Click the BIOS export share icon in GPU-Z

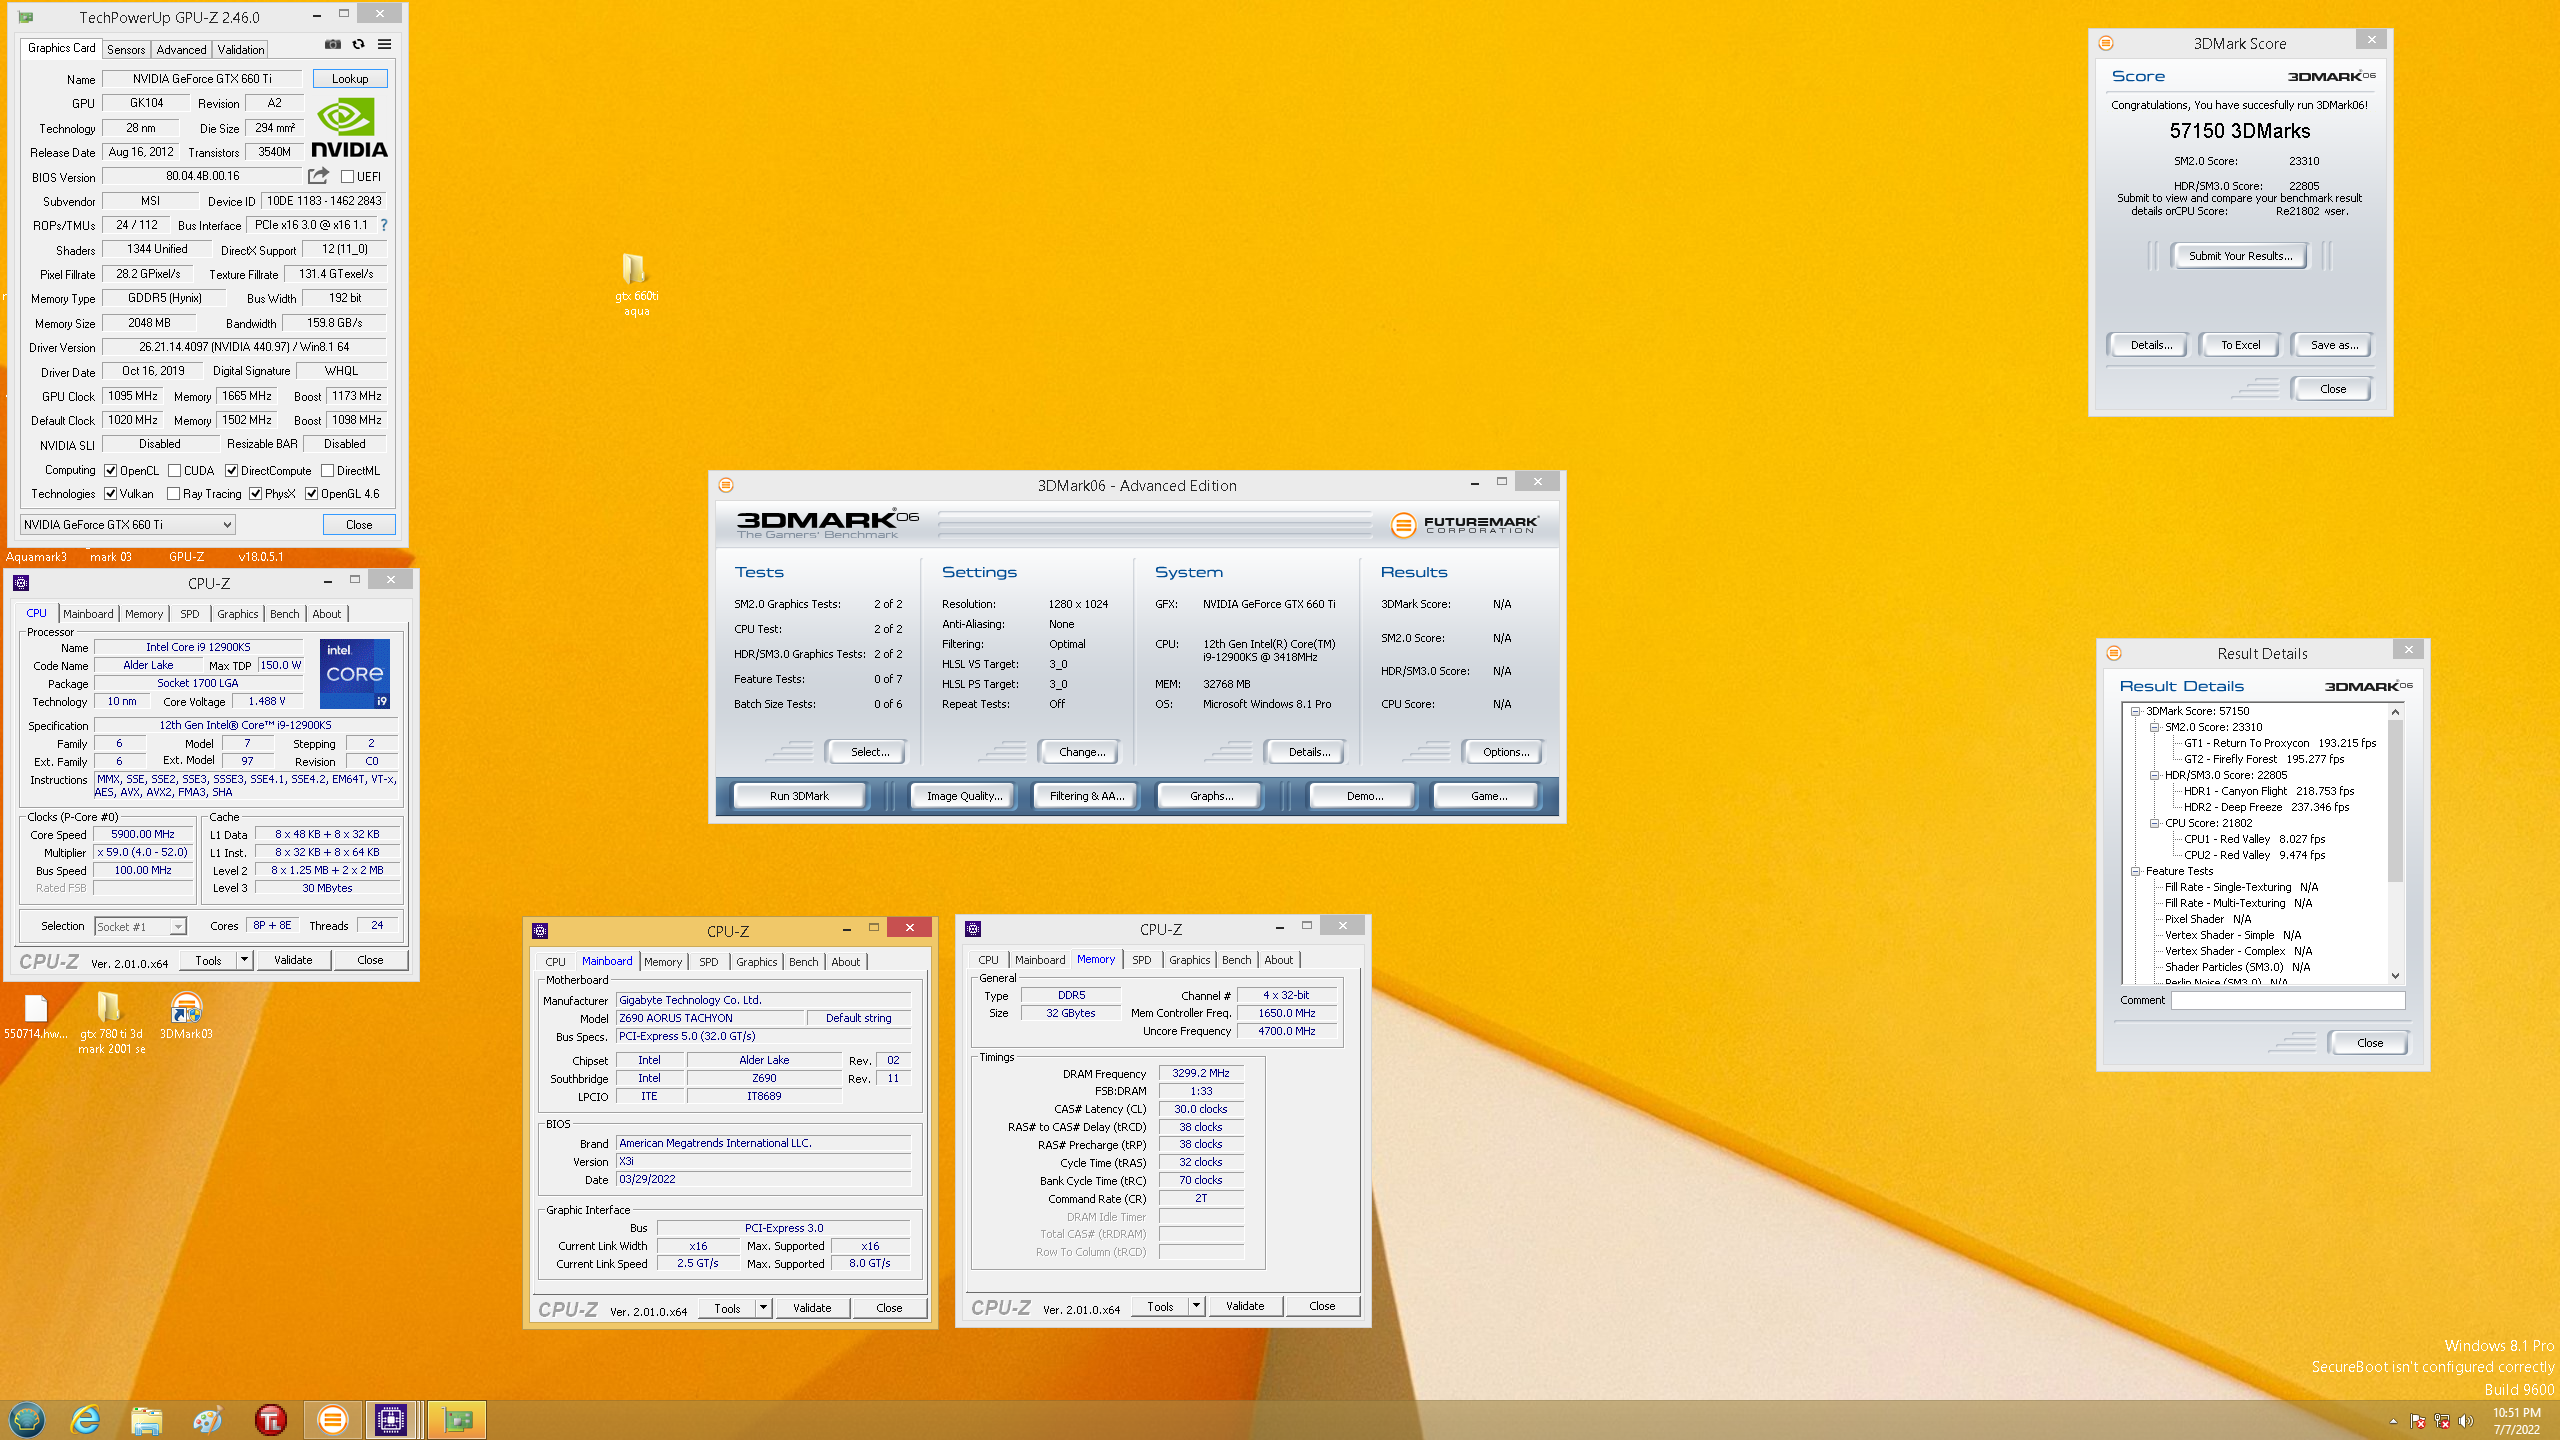point(318,176)
